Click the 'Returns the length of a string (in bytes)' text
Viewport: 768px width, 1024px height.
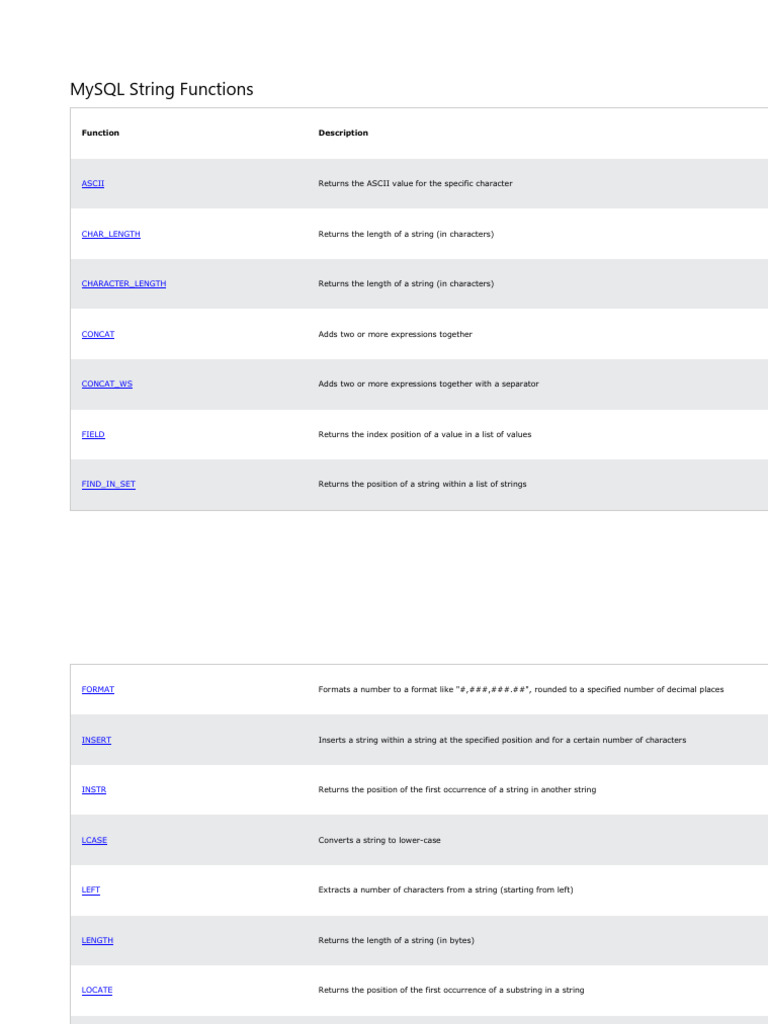(396, 940)
